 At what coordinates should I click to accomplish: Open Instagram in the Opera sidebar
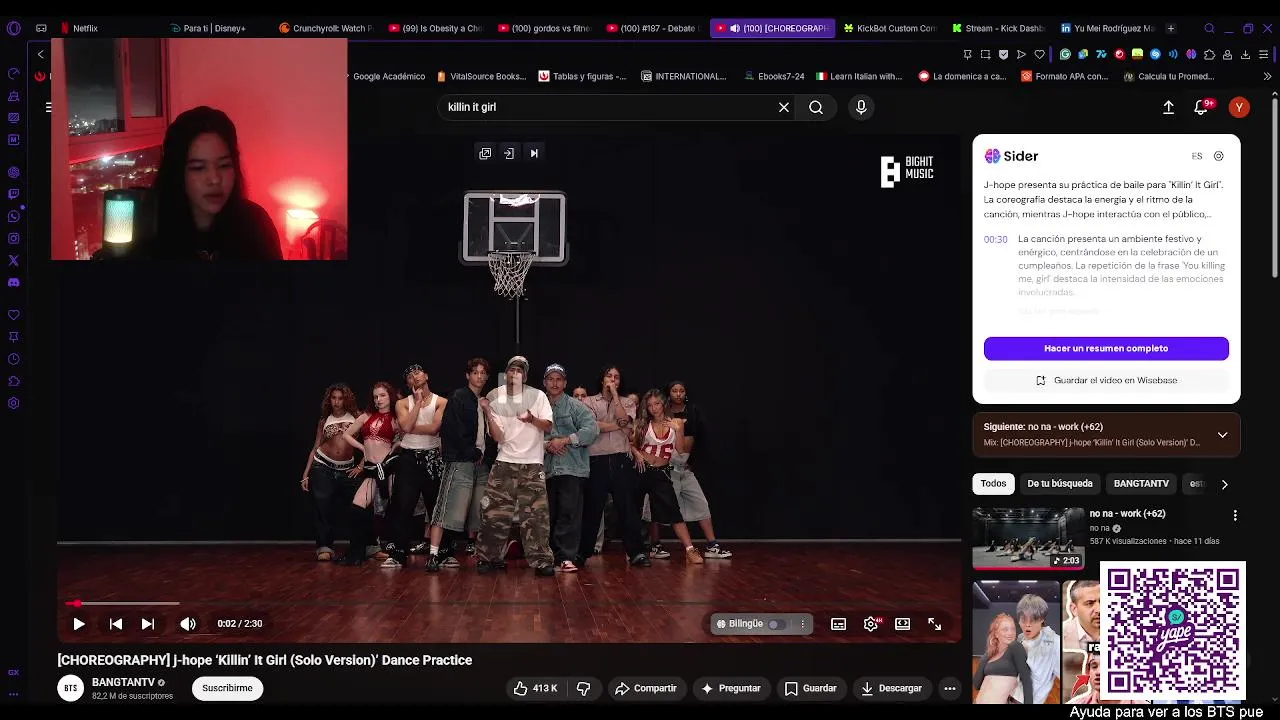(14, 238)
